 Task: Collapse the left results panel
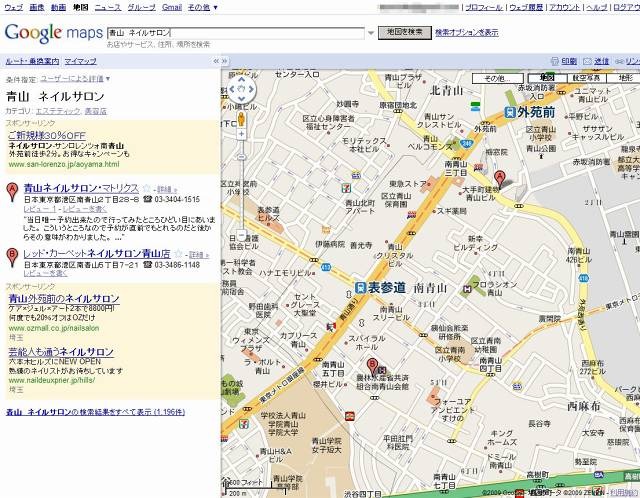(x=216, y=61)
